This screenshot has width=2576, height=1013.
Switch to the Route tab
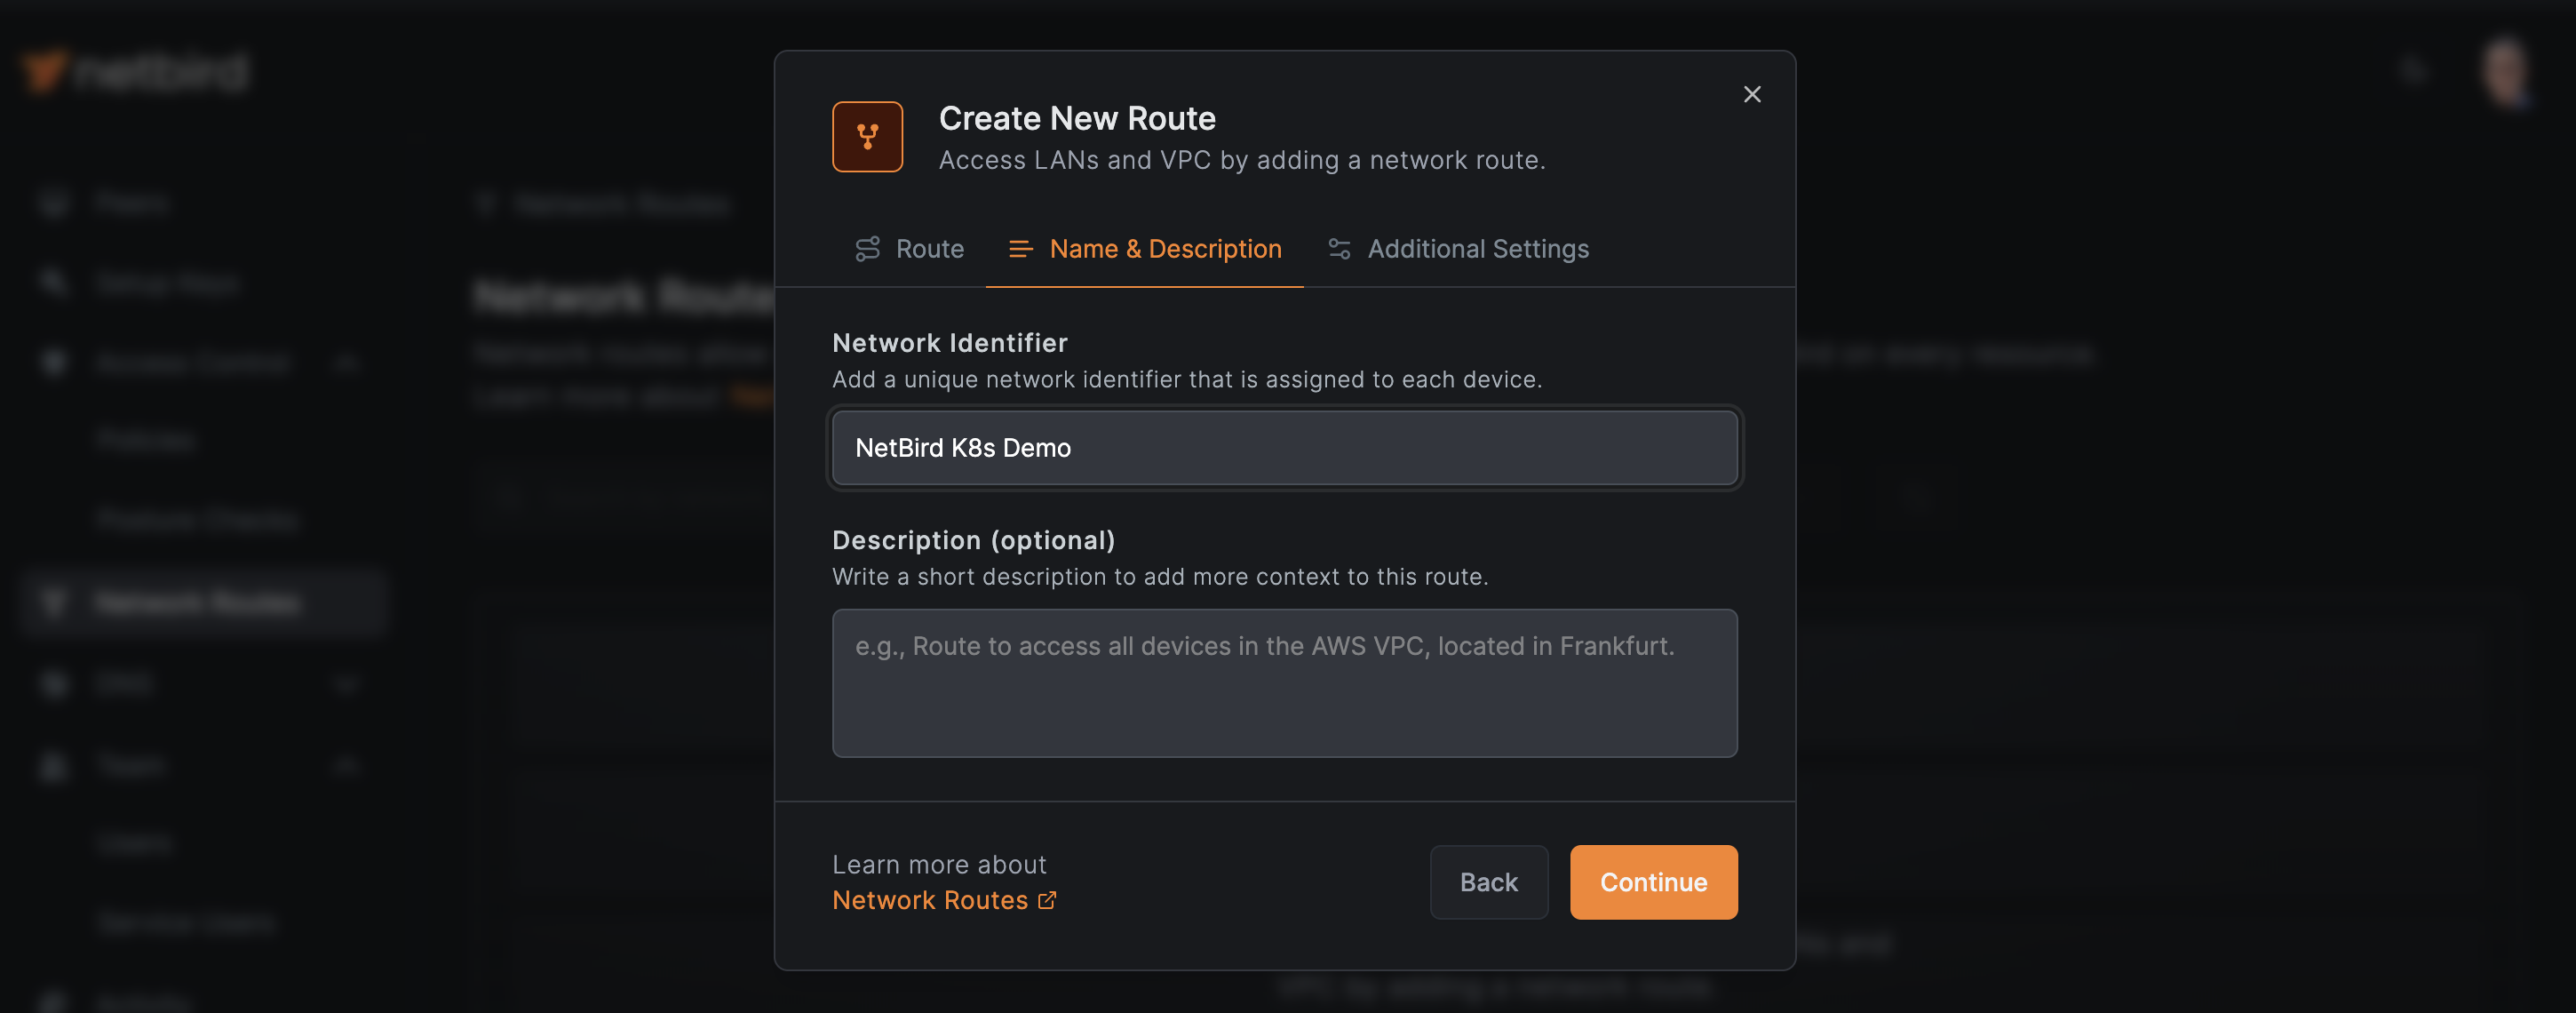click(x=910, y=248)
